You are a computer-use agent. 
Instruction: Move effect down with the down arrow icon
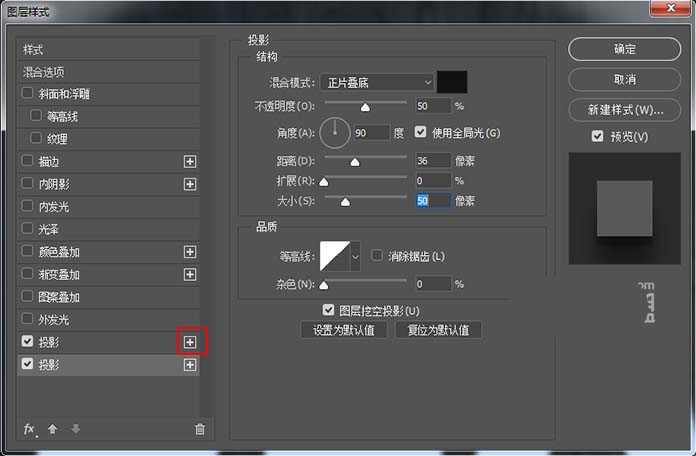pyautogui.click(x=76, y=429)
